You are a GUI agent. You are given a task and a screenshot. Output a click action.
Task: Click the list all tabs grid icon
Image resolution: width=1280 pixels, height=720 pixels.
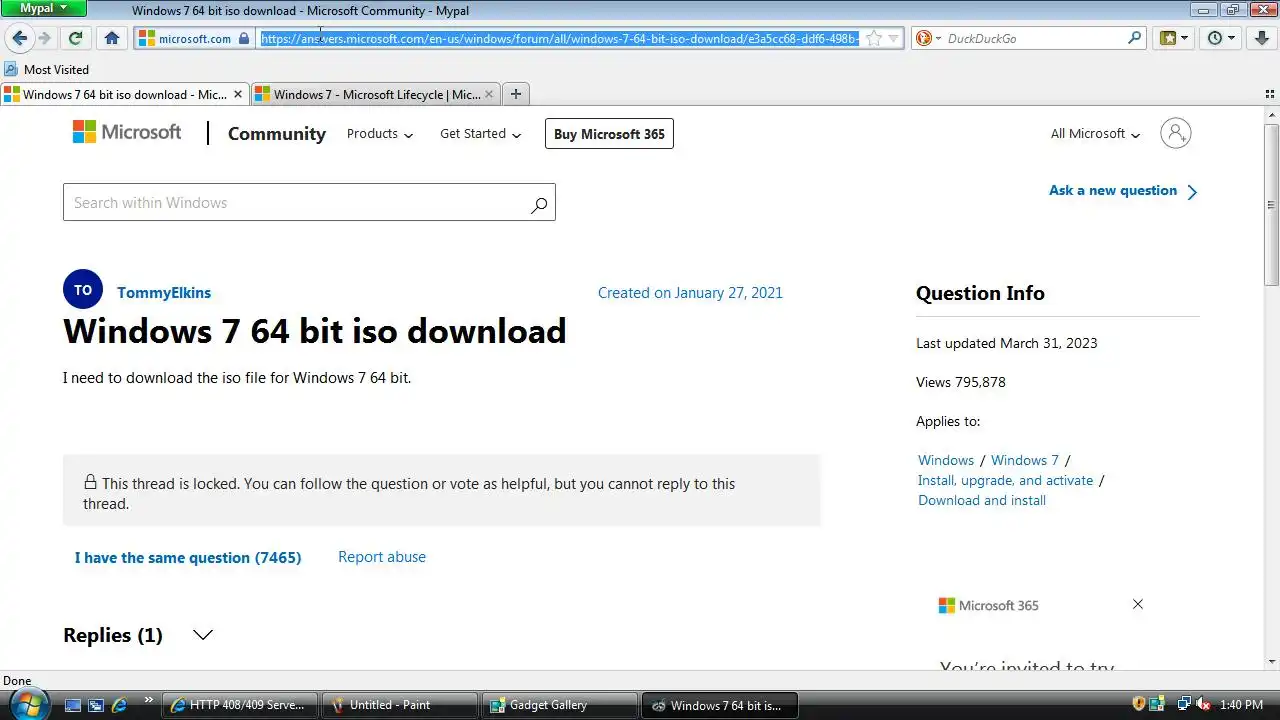(x=1270, y=94)
